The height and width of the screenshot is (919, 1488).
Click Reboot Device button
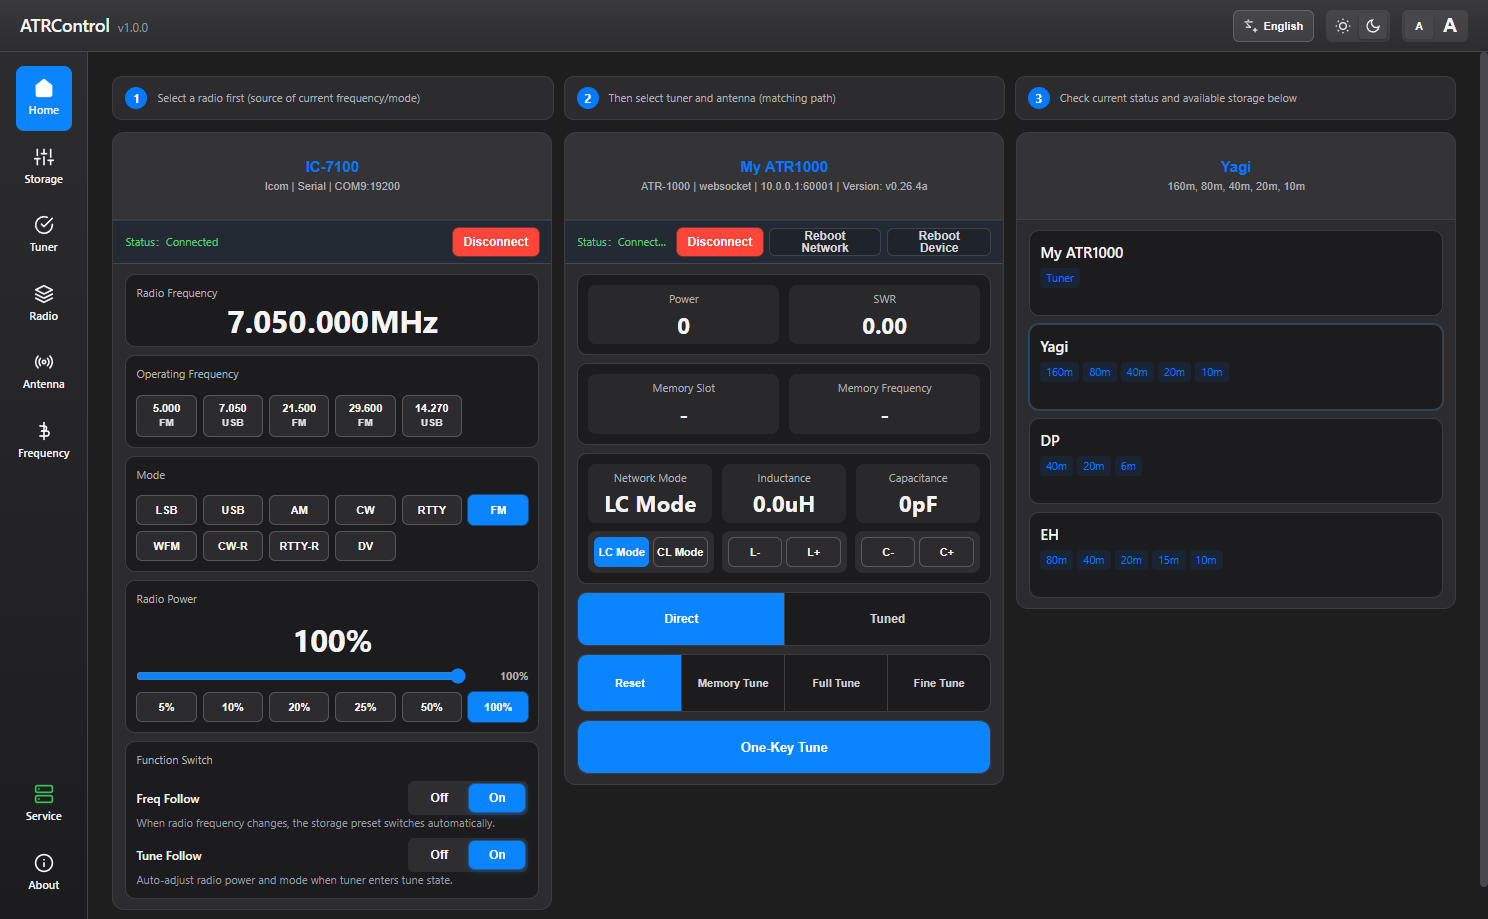click(x=939, y=242)
